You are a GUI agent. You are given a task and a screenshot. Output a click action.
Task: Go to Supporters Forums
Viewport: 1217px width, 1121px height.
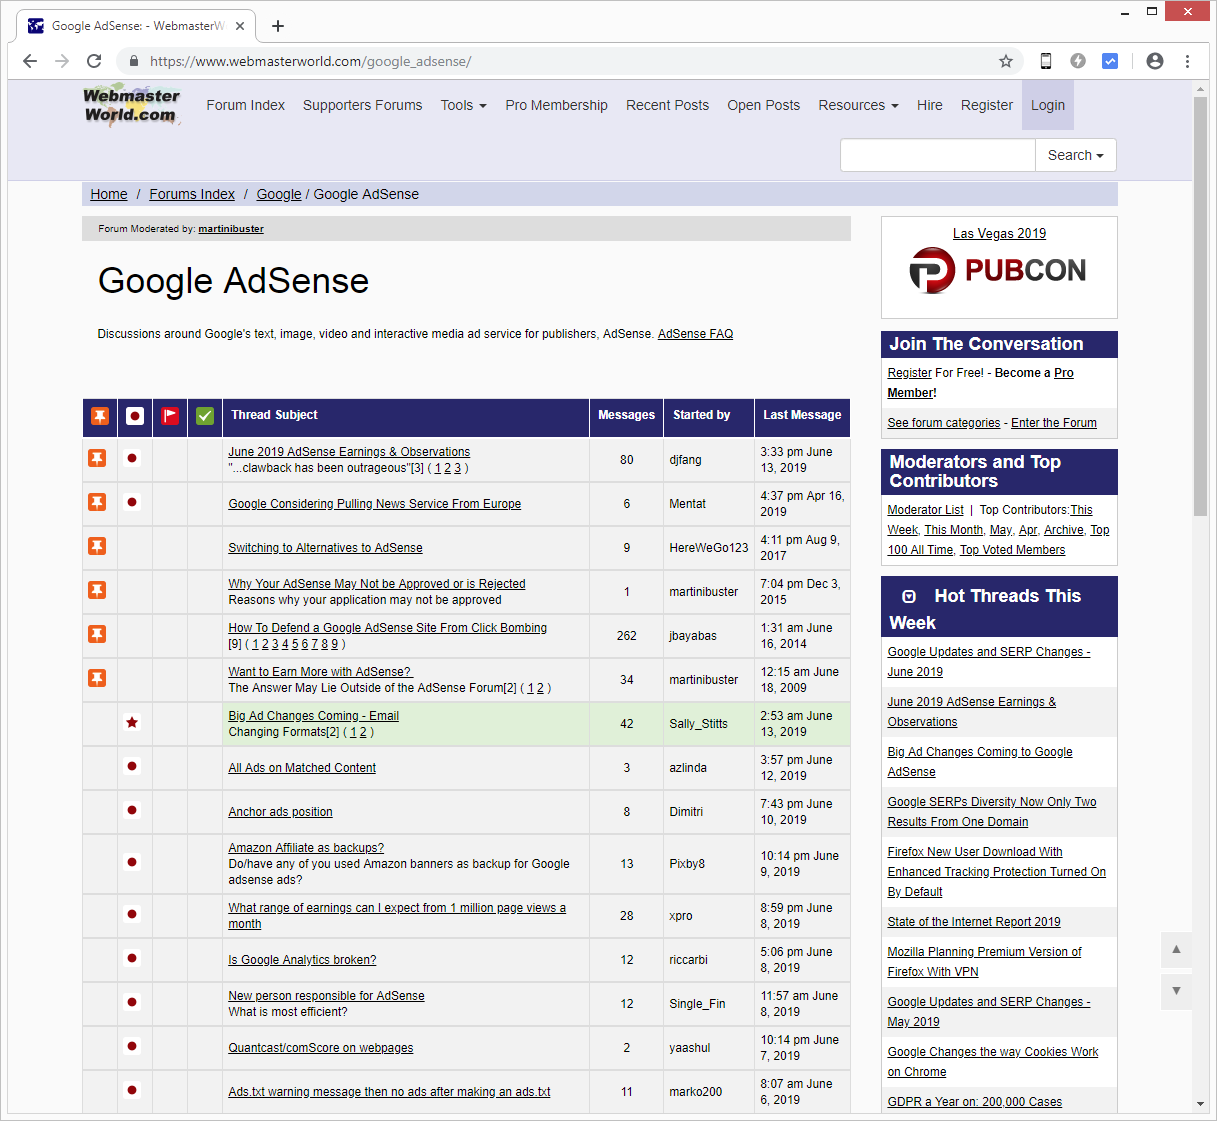tap(363, 105)
